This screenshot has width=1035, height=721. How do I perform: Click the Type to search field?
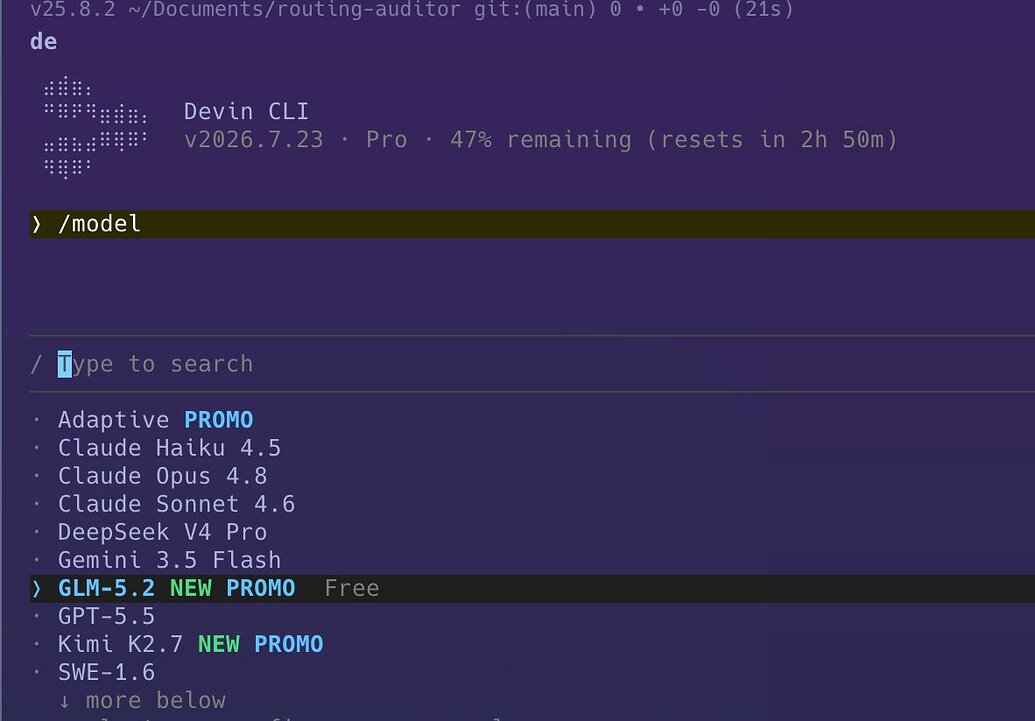pos(532,364)
